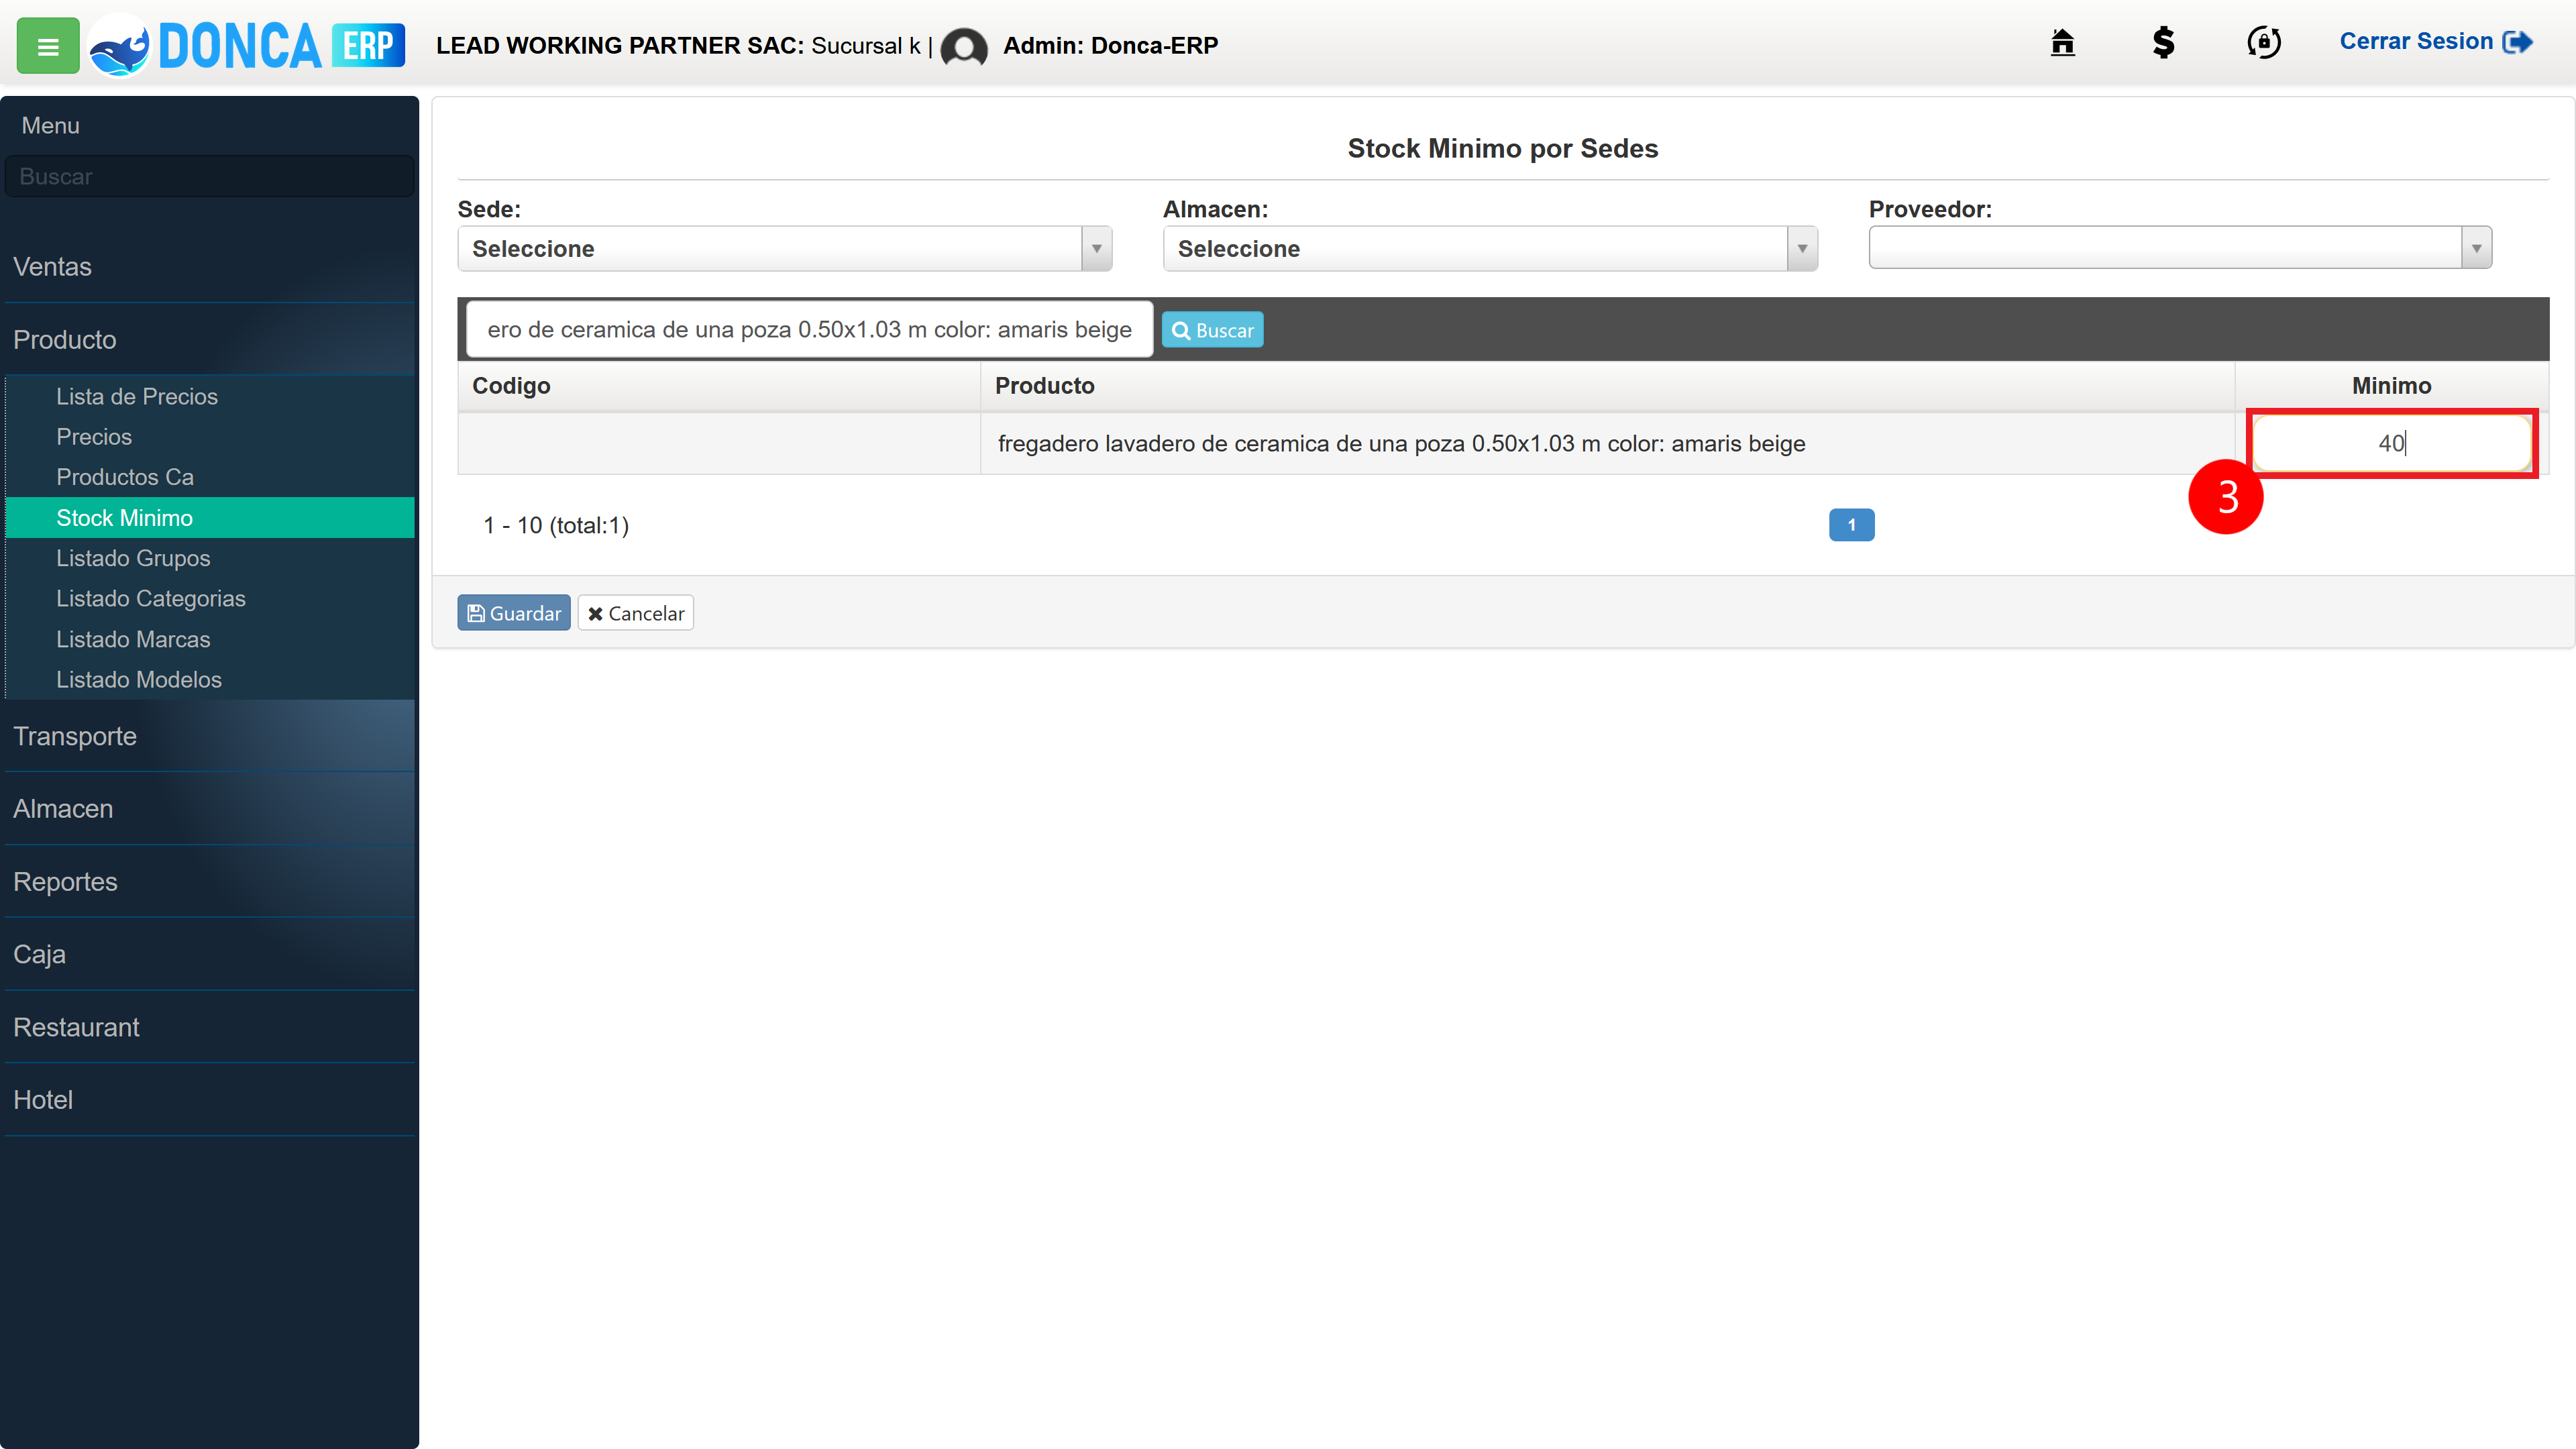Expand the Transporte menu section
Viewport: 2576px width, 1449px height.
click(x=210, y=736)
